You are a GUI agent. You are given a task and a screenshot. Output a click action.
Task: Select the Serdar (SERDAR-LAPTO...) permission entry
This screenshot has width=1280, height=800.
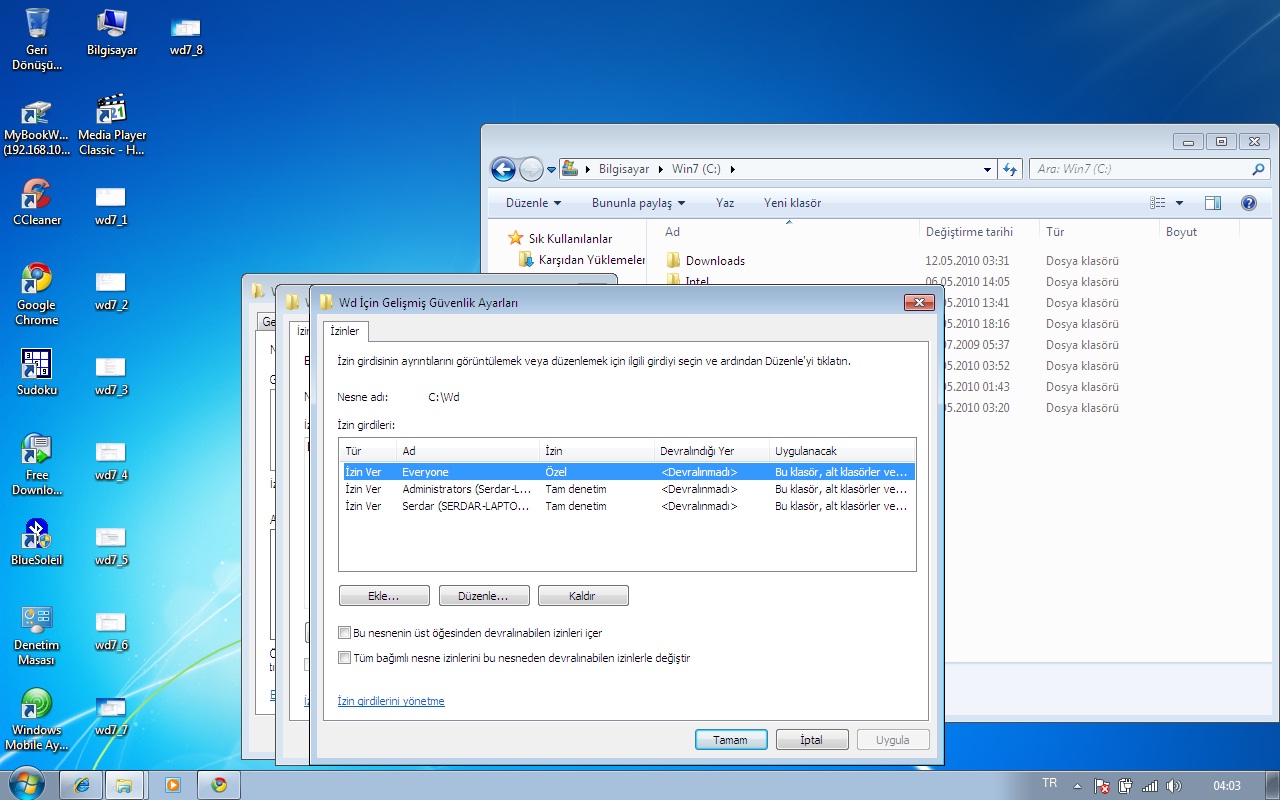[x=627, y=506]
